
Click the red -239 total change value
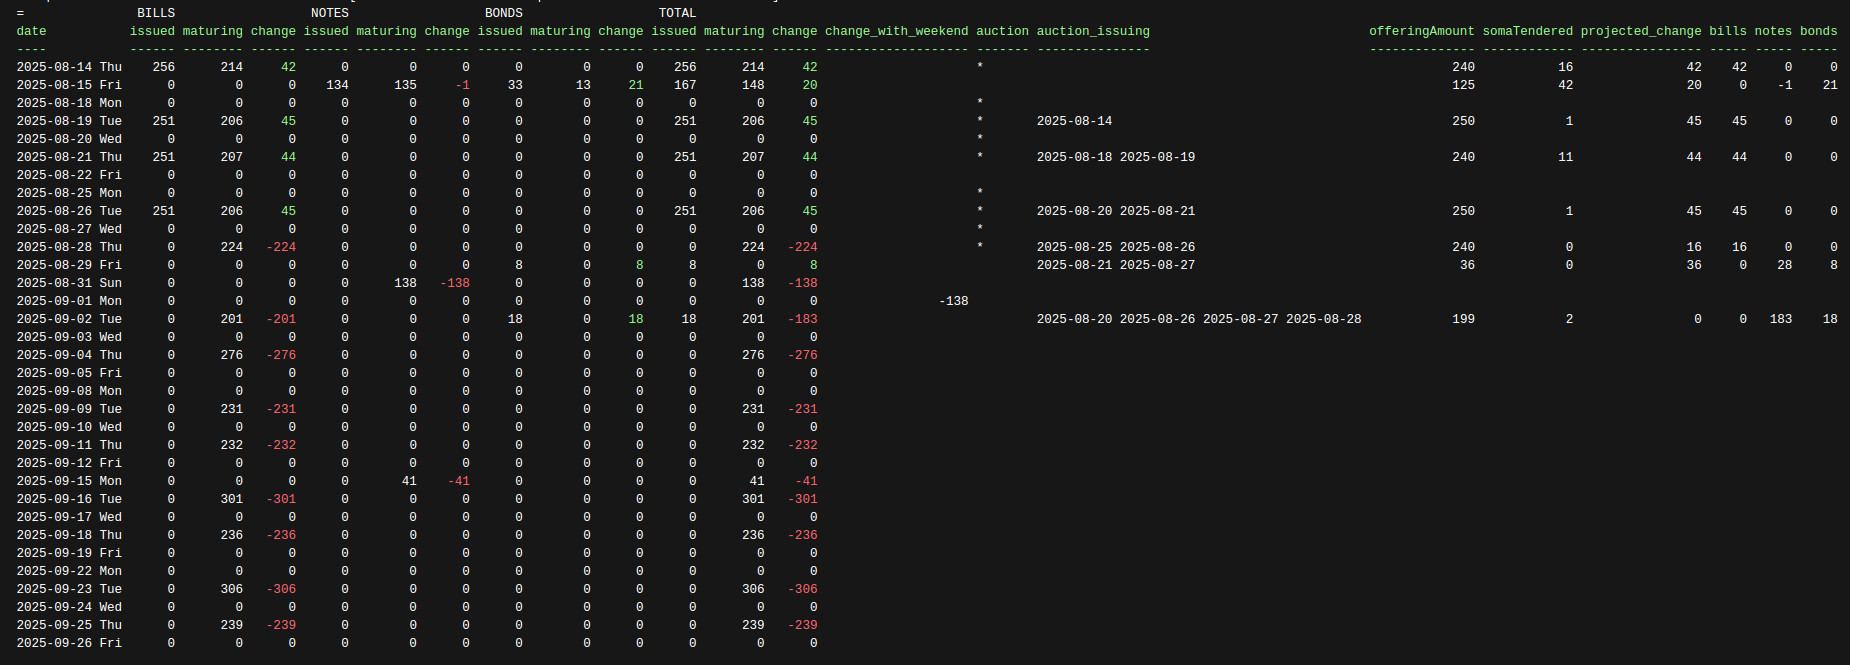(803, 625)
